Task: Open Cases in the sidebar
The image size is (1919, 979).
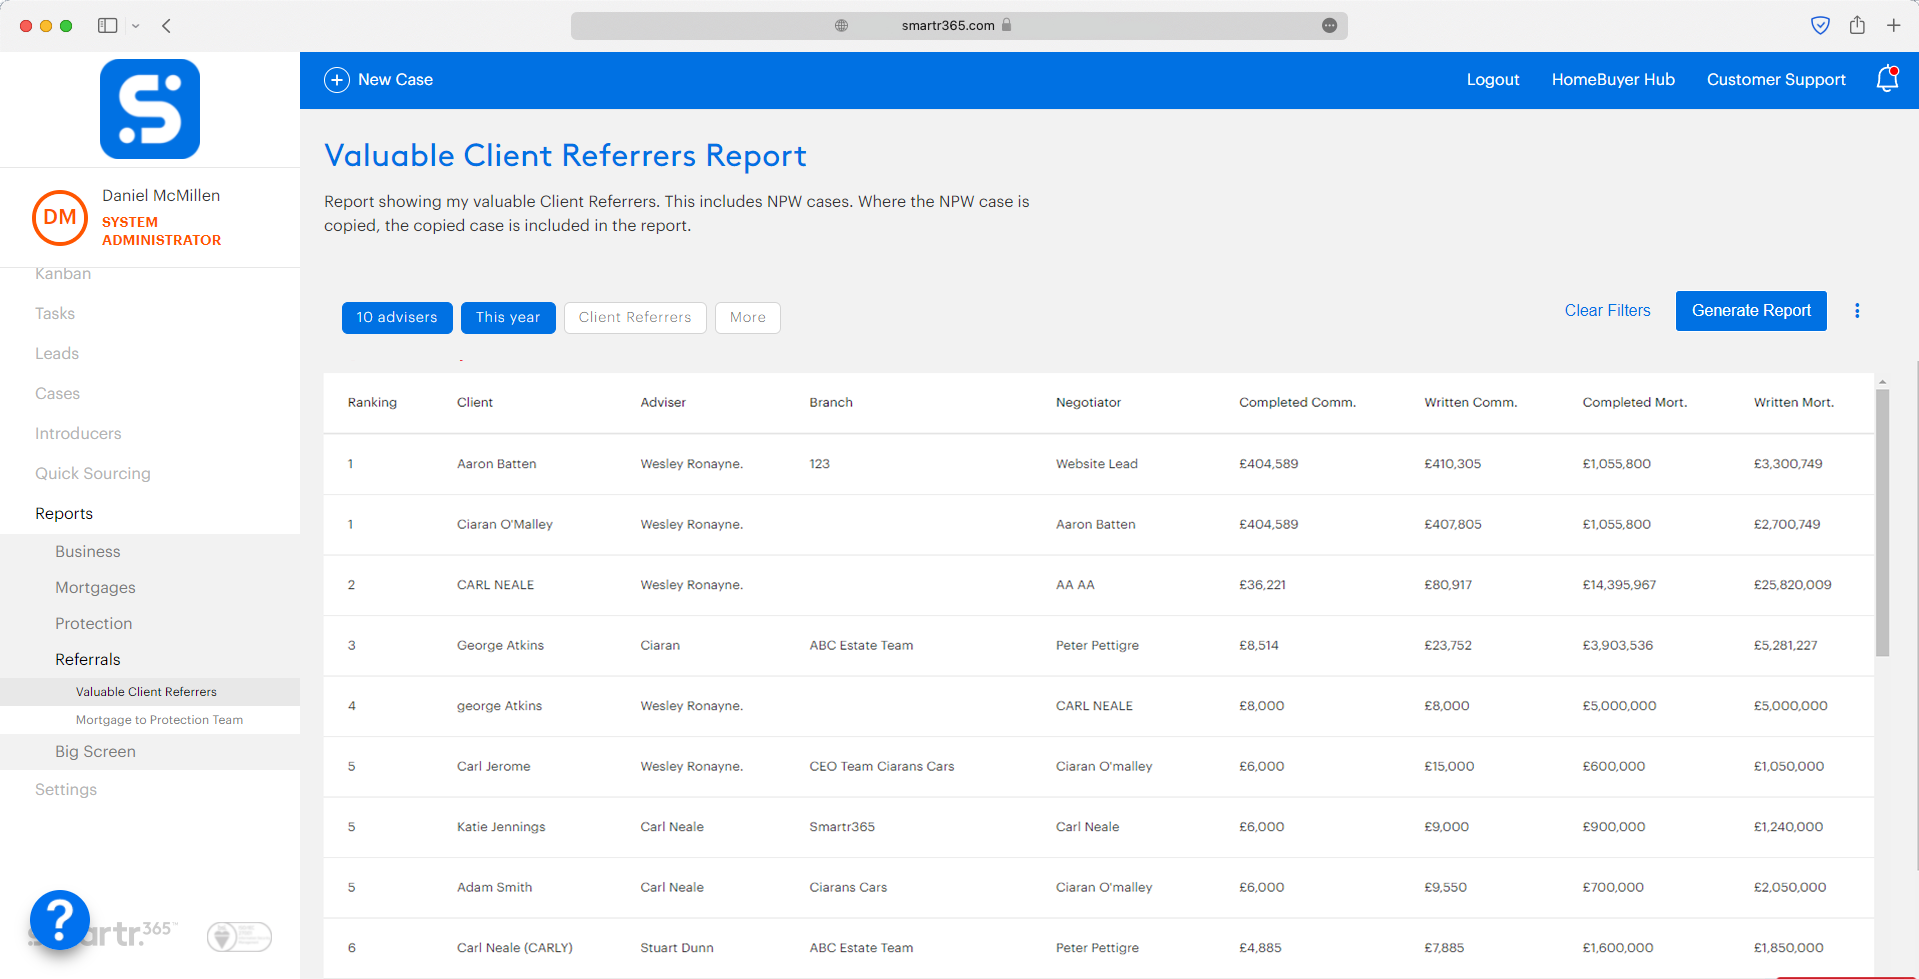Action: pyautogui.click(x=57, y=394)
